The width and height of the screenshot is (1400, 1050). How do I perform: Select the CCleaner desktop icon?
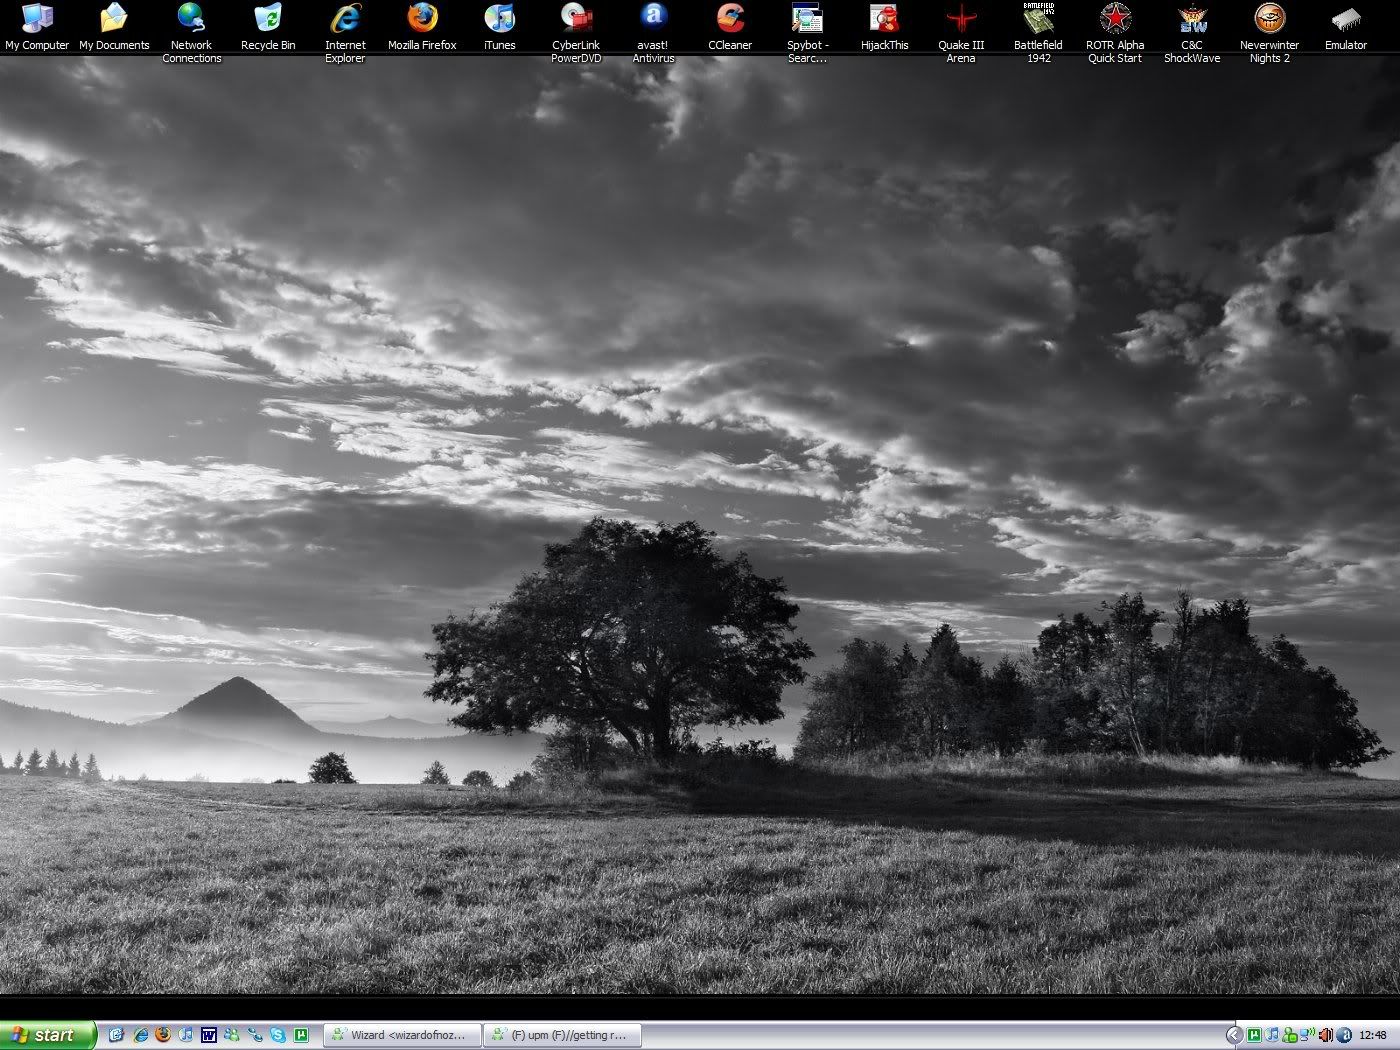click(x=730, y=27)
